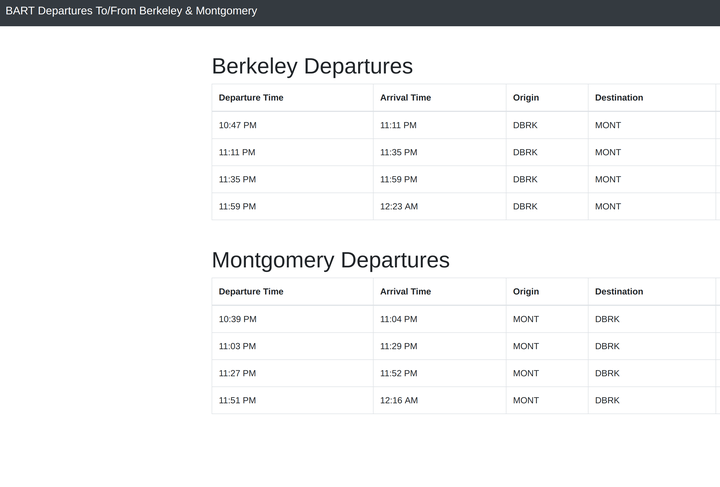Click Origin header in Montgomery table

pyautogui.click(x=526, y=292)
